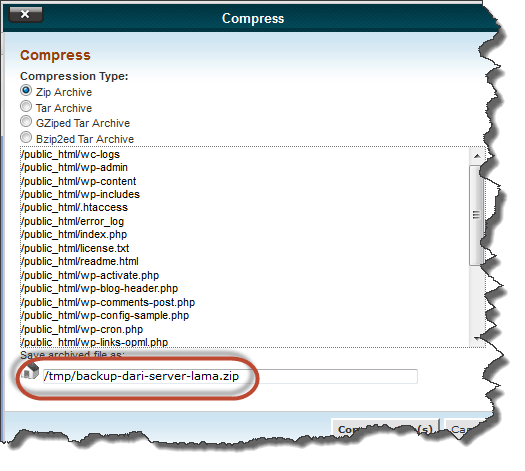Click the /public_html/wp-activate.php entry
The width and height of the screenshot is (525, 471).
[90, 276]
